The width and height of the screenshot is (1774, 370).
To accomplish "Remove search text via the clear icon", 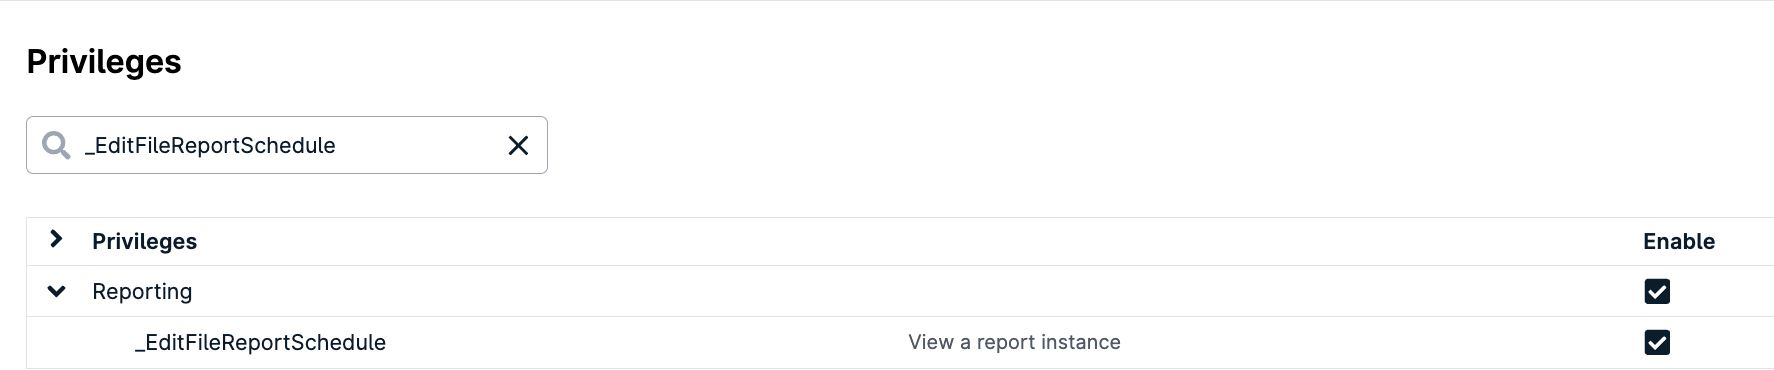I will pyautogui.click(x=518, y=146).
